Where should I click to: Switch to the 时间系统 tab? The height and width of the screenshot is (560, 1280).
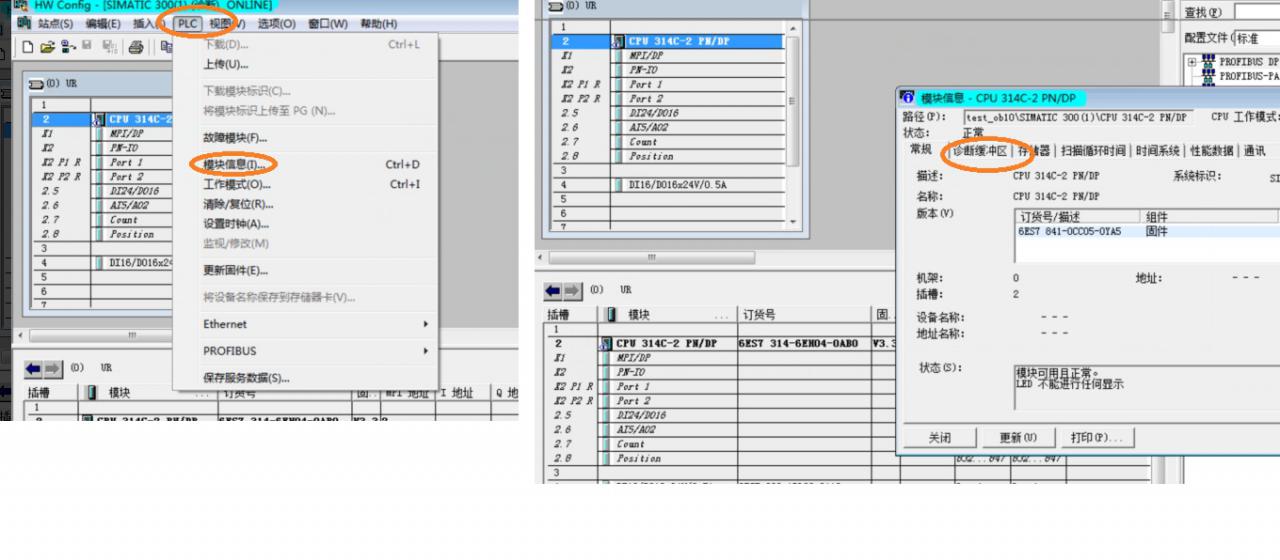[1157, 151]
